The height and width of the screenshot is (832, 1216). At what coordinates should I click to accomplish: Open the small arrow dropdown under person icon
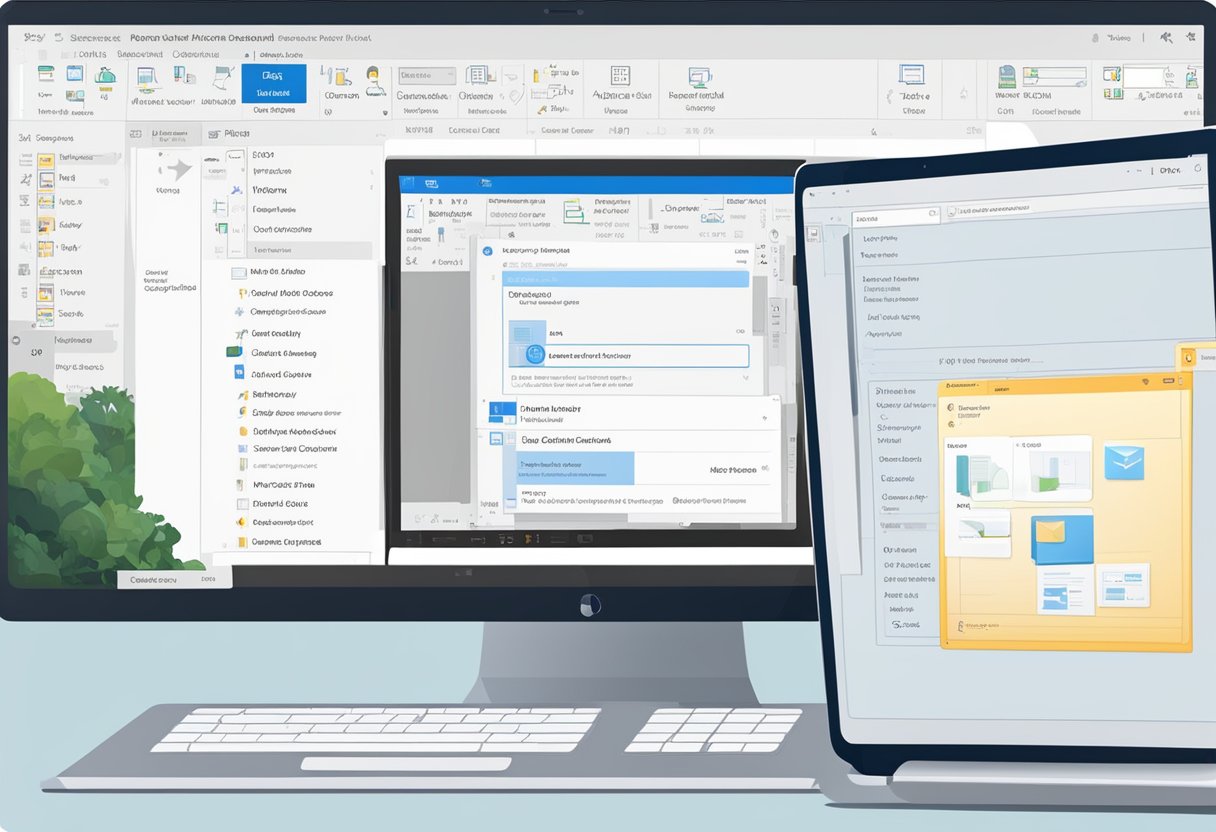385,113
